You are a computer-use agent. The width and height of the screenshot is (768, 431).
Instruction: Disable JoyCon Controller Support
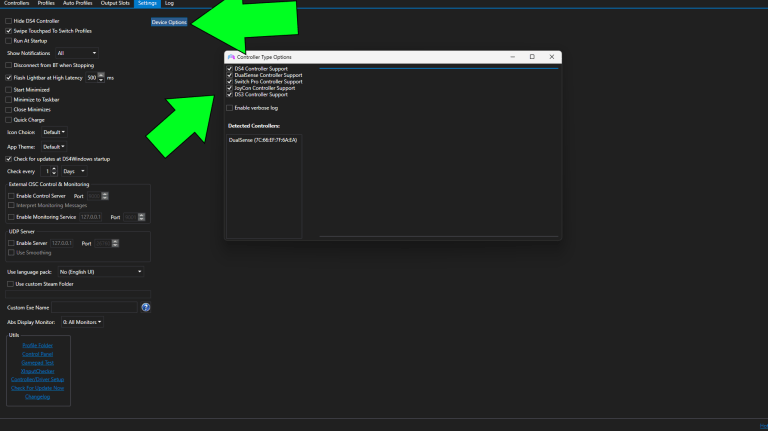[x=230, y=88]
